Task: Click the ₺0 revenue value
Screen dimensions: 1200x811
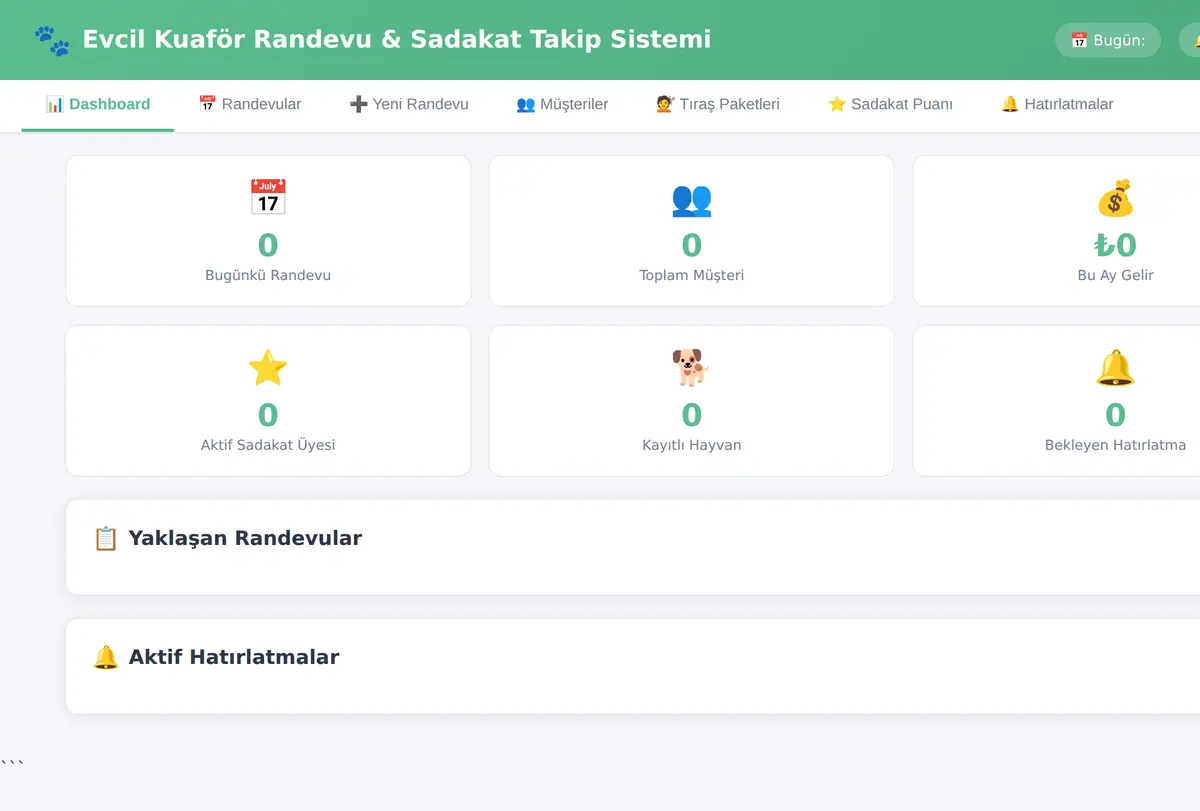Action: pos(1115,245)
